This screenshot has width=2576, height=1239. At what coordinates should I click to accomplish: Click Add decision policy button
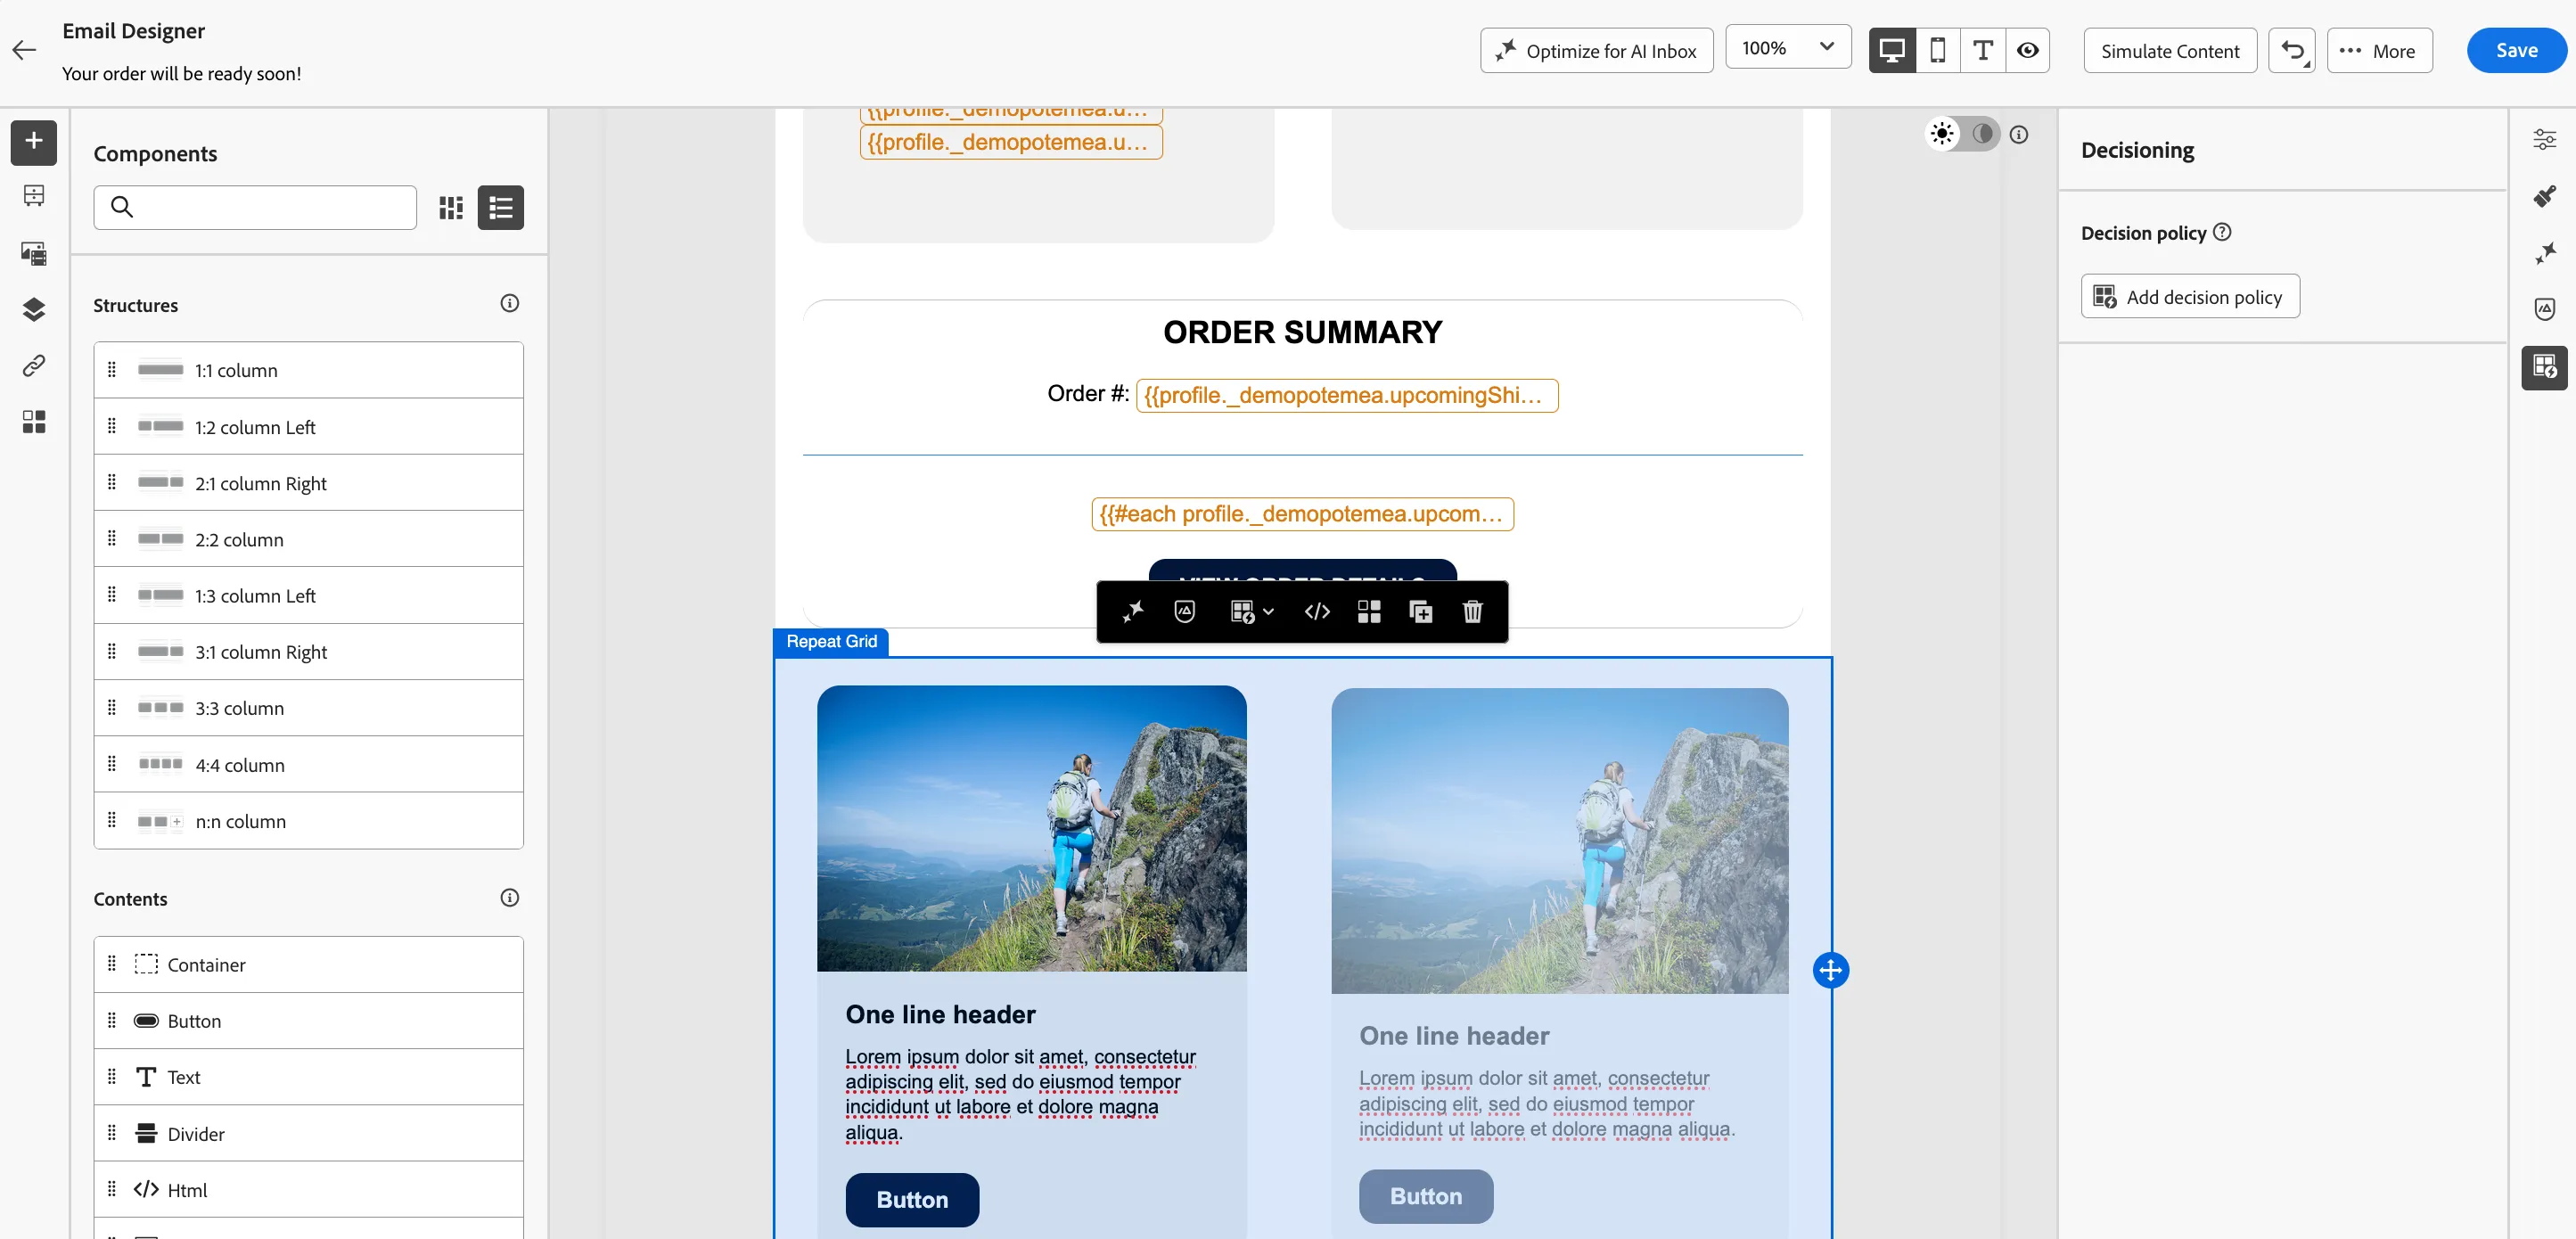[x=2190, y=296]
